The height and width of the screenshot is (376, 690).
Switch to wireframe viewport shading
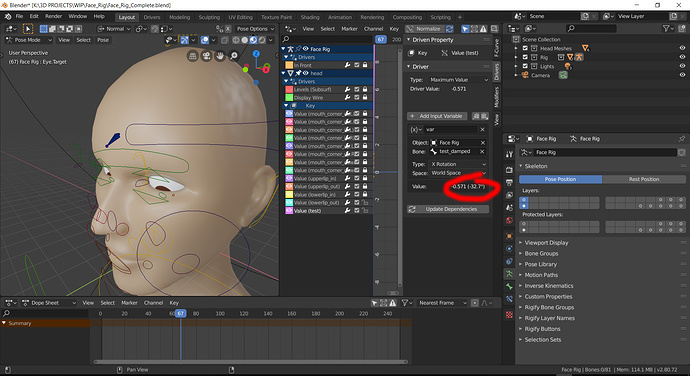pos(236,40)
